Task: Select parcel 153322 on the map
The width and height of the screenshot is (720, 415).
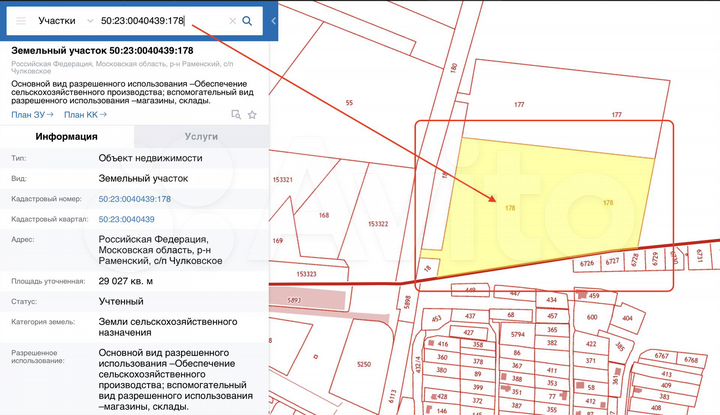Action: click(x=378, y=224)
